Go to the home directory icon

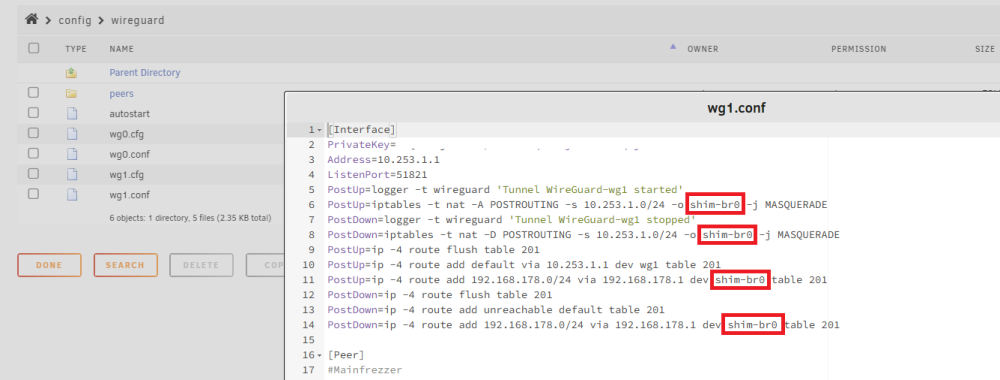(31, 19)
